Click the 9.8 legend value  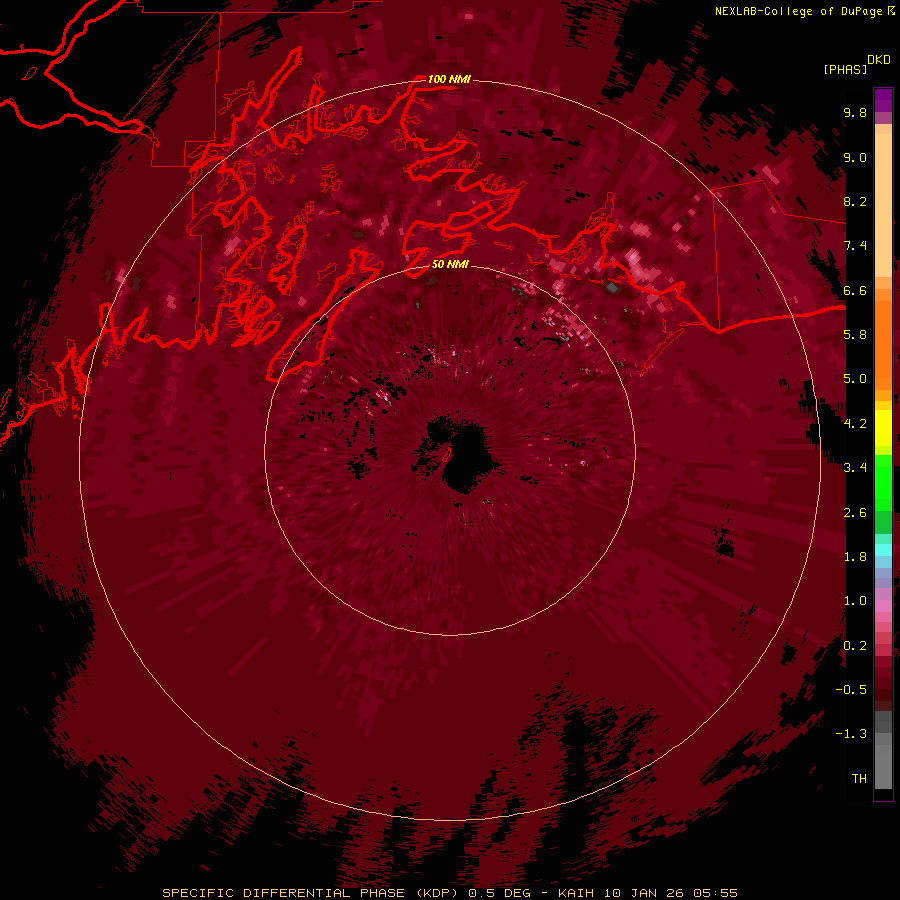pyautogui.click(x=855, y=113)
